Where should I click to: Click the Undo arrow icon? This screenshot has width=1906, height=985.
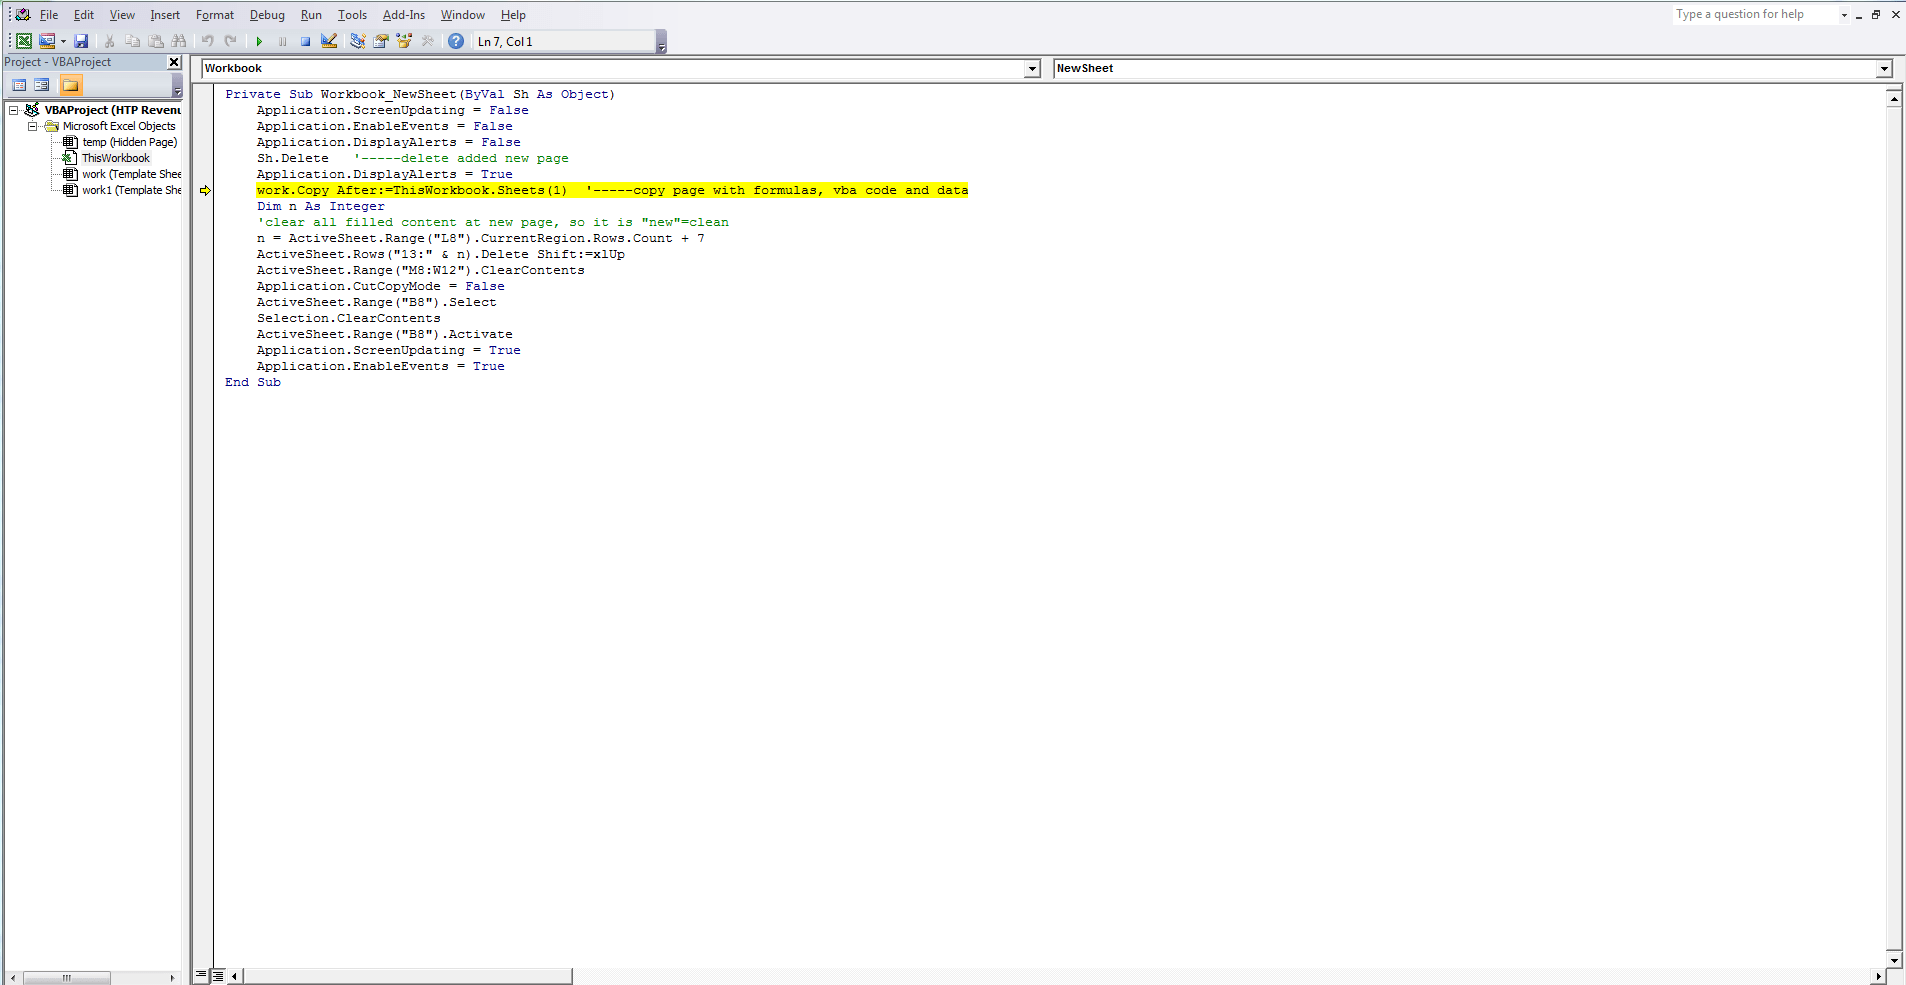click(207, 41)
